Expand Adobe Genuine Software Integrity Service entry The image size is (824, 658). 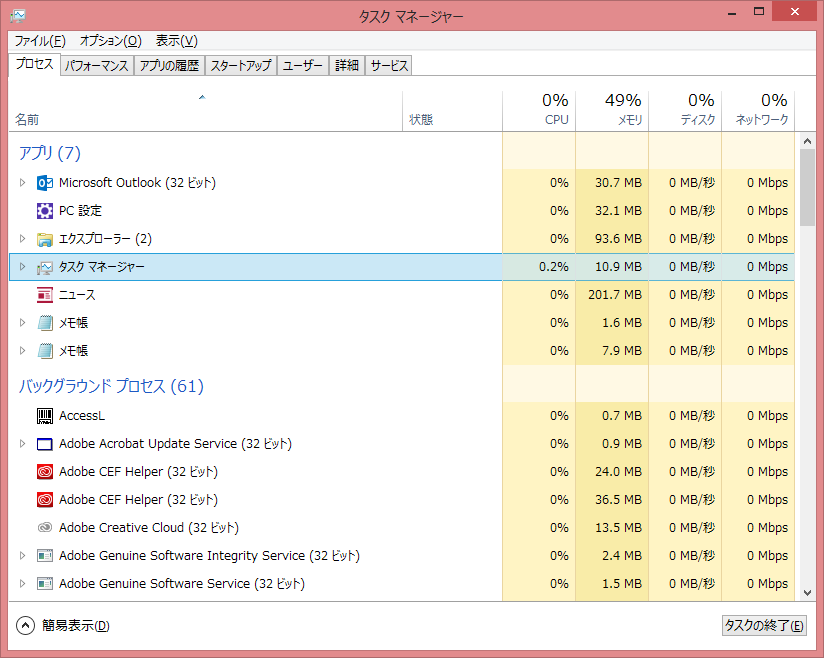[23, 556]
